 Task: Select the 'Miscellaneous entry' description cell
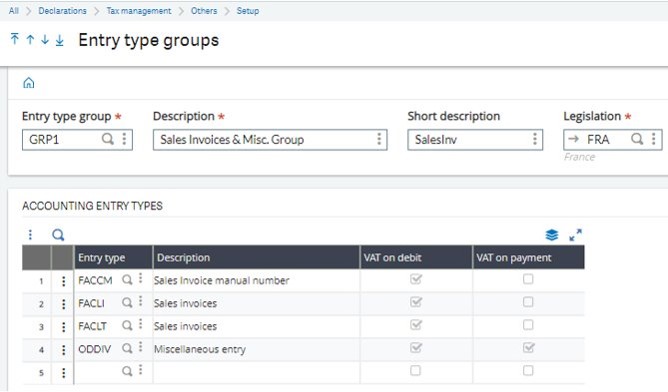point(256,349)
